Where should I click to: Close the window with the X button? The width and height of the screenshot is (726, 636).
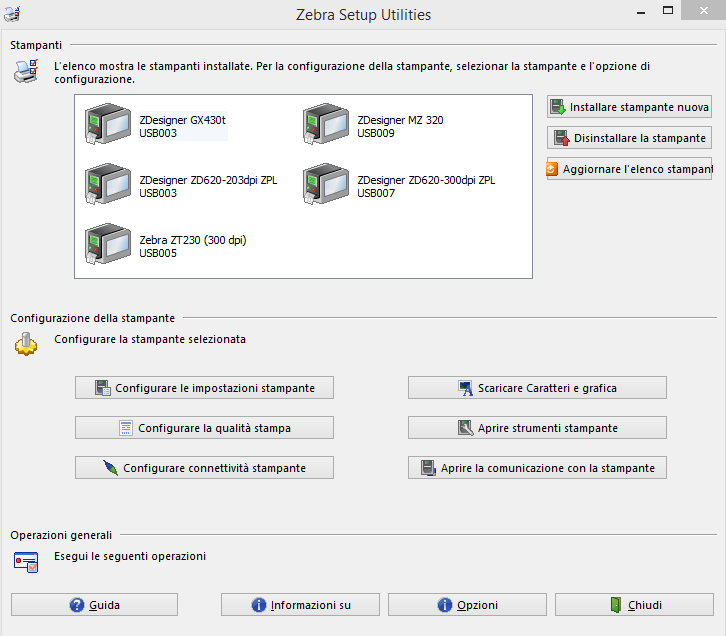pos(703,10)
